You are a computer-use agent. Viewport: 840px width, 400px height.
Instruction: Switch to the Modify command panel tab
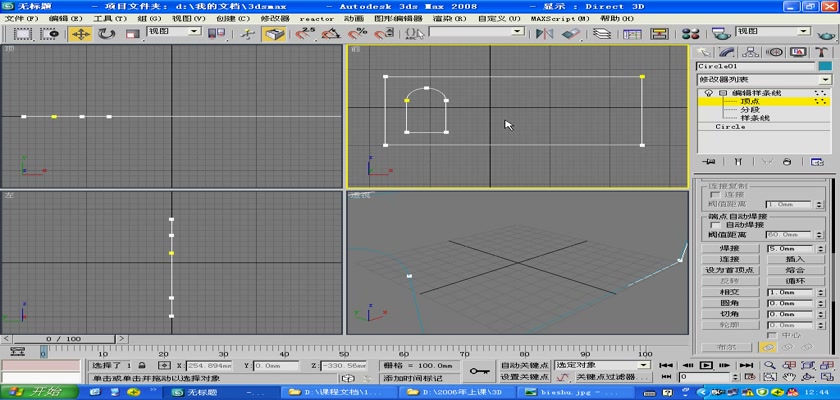coord(726,52)
